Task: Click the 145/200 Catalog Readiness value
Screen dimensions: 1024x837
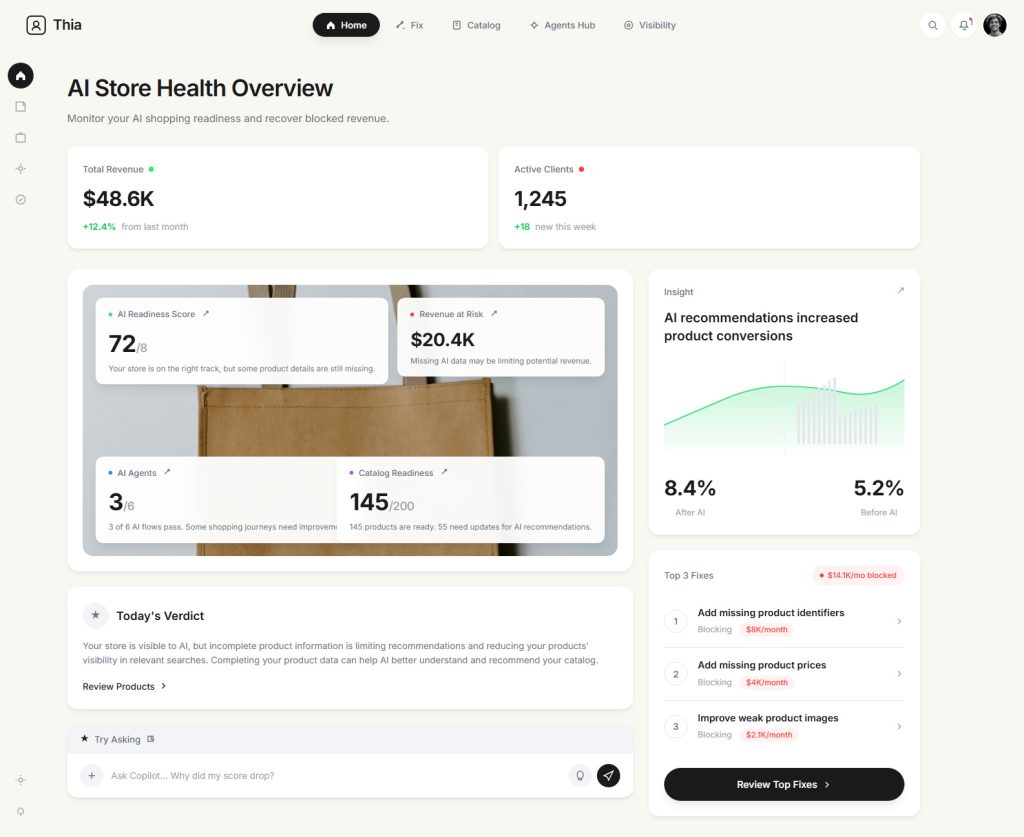Action: click(381, 502)
